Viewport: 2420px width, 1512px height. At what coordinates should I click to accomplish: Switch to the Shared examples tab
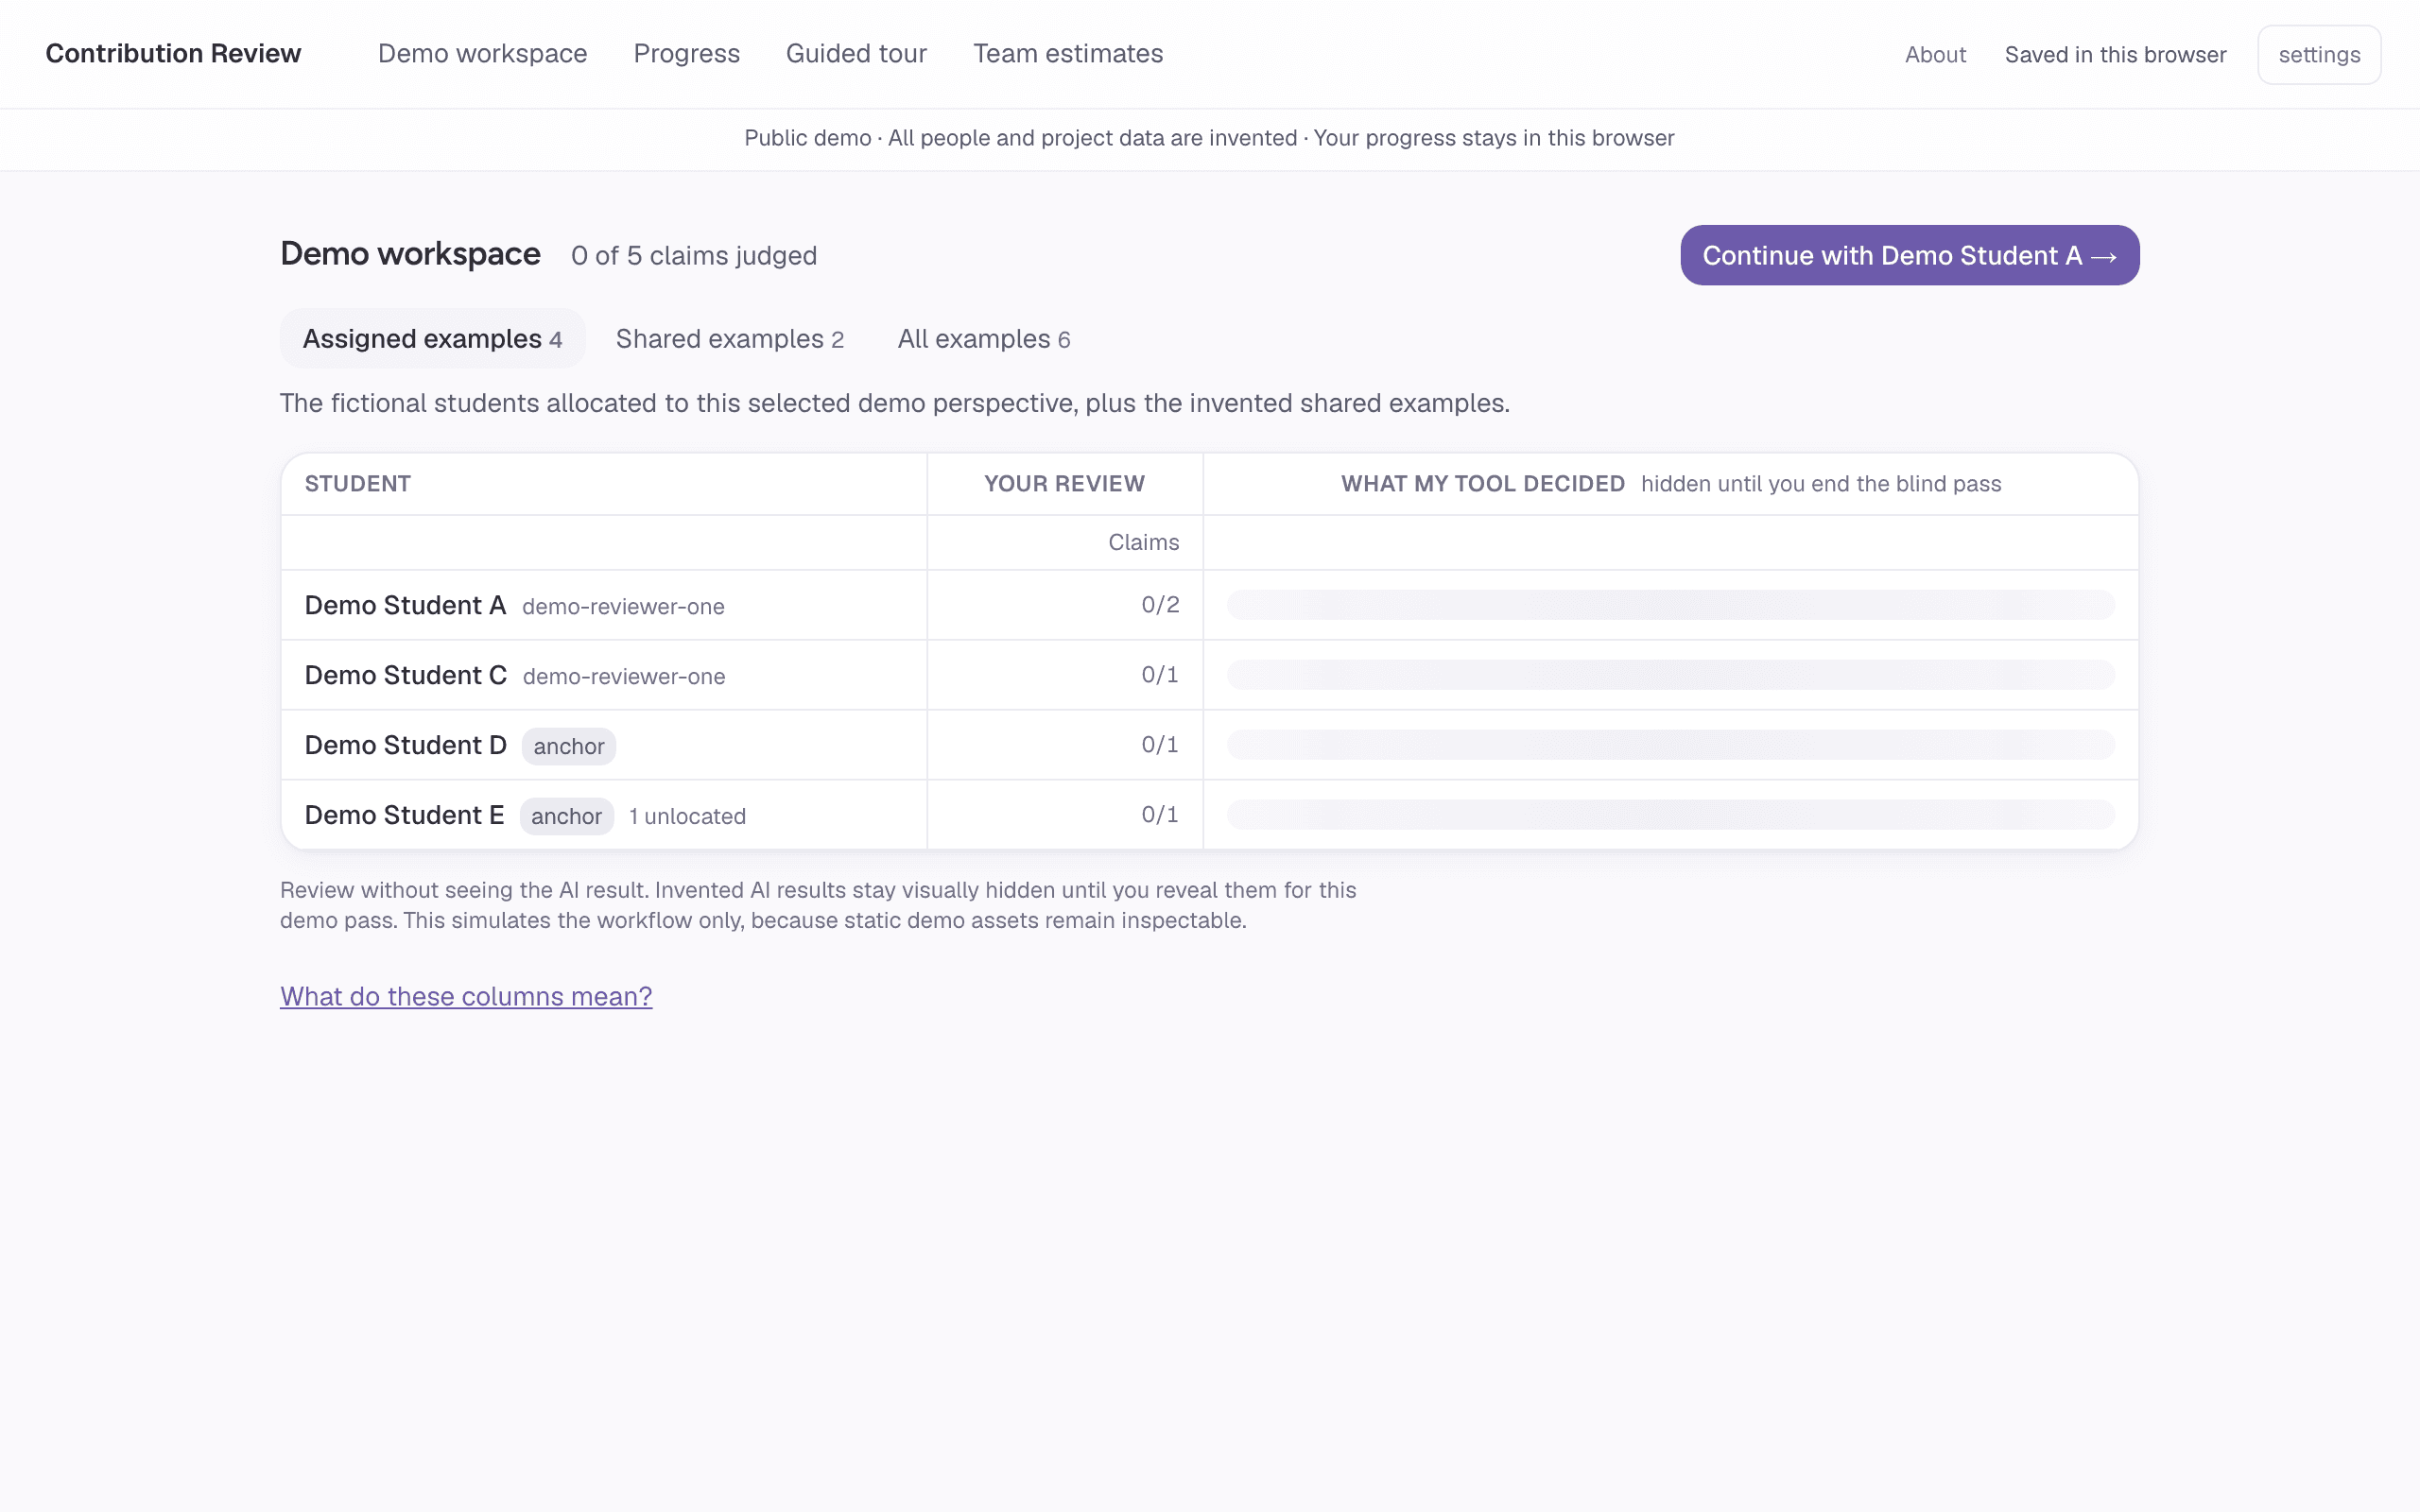(730, 339)
